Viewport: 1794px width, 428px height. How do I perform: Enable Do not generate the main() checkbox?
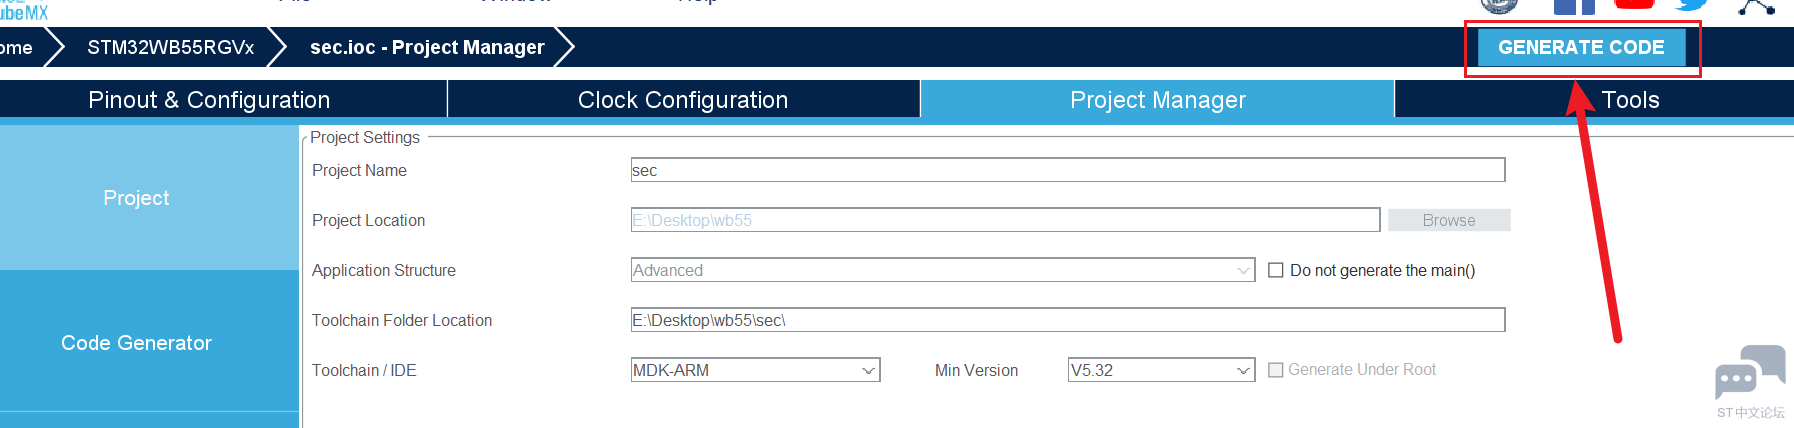pos(1276,270)
